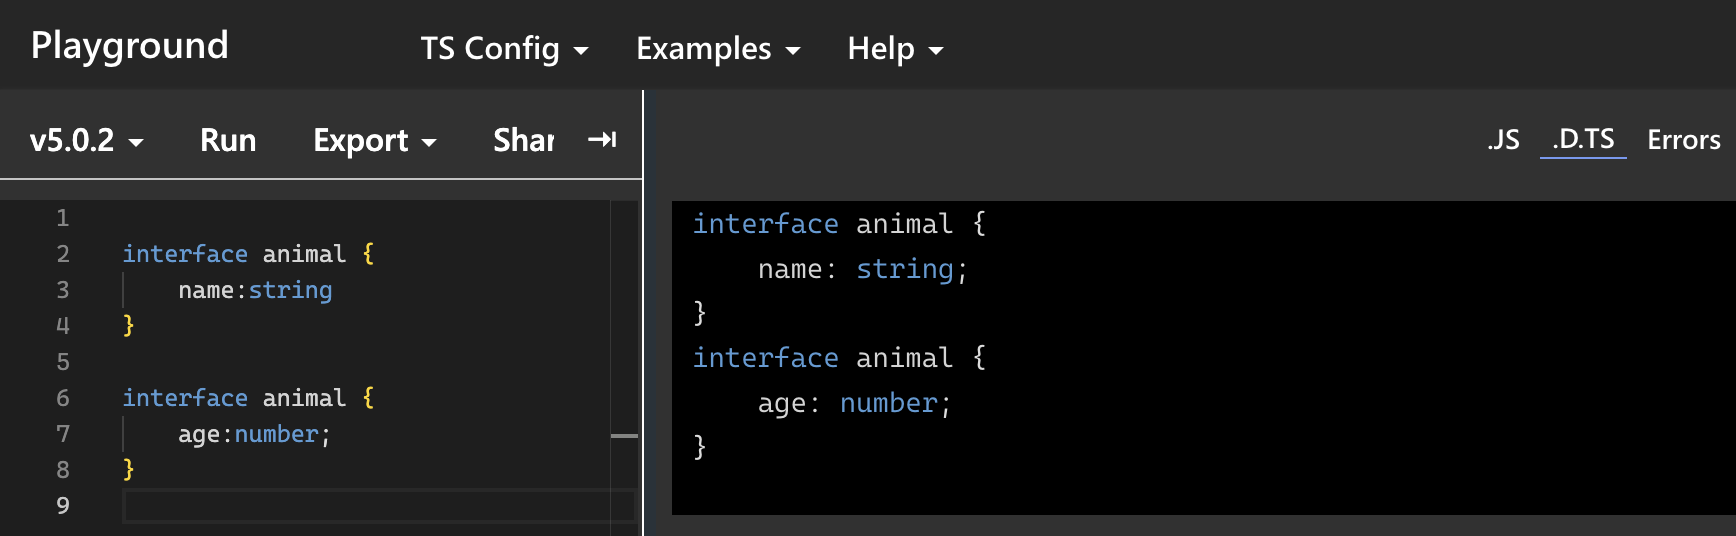
Task: Click the opening brace on line 2
Action: tap(368, 254)
